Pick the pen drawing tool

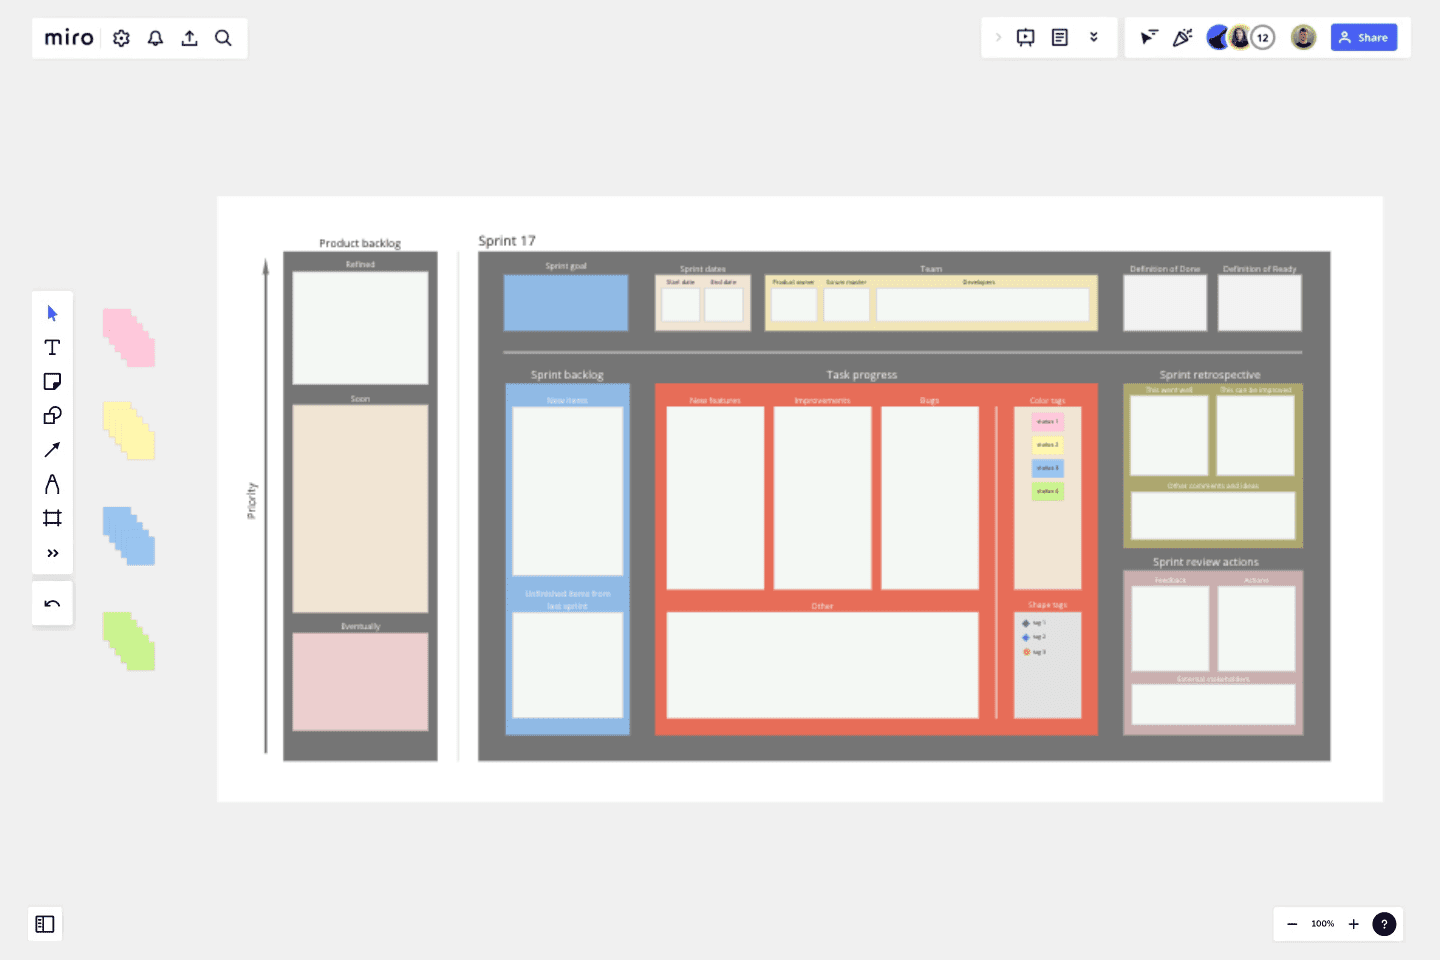pyautogui.click(x=52, y=484)
